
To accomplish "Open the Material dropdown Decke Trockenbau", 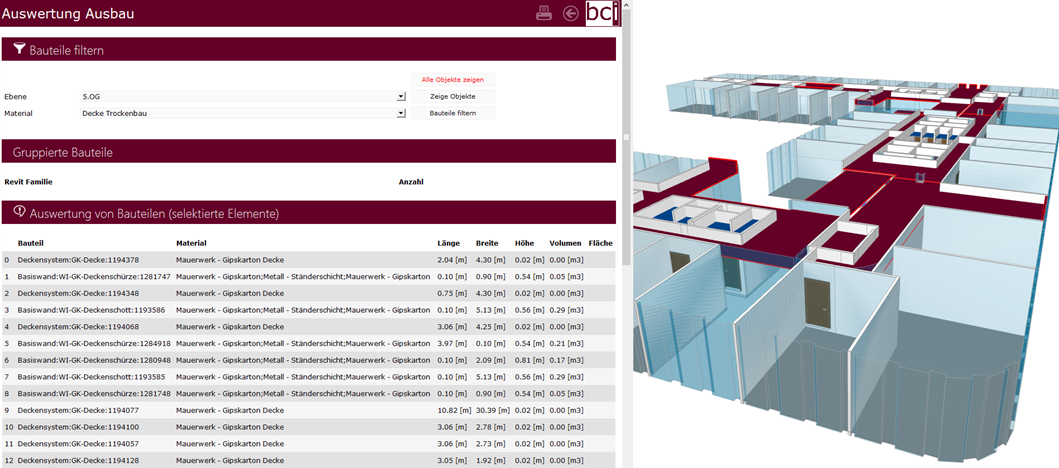I will coord(242,113).
